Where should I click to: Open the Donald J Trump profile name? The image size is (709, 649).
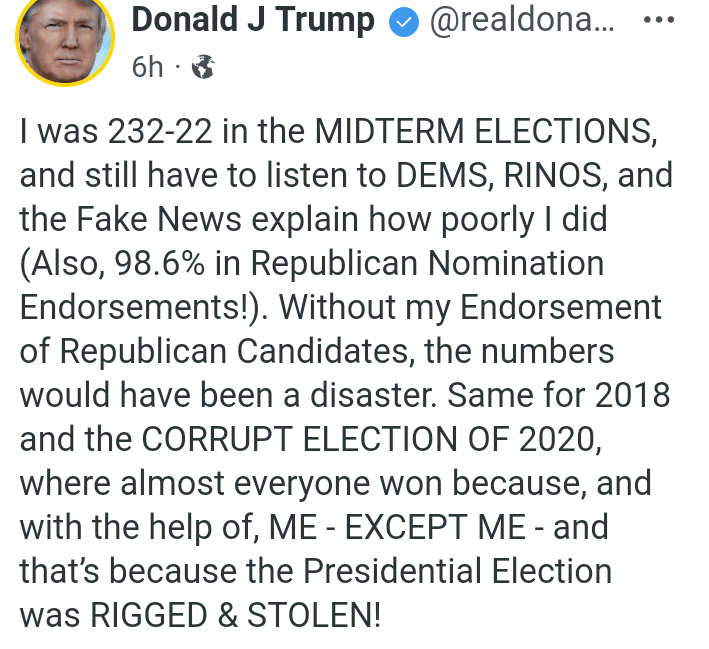[253, 19]
